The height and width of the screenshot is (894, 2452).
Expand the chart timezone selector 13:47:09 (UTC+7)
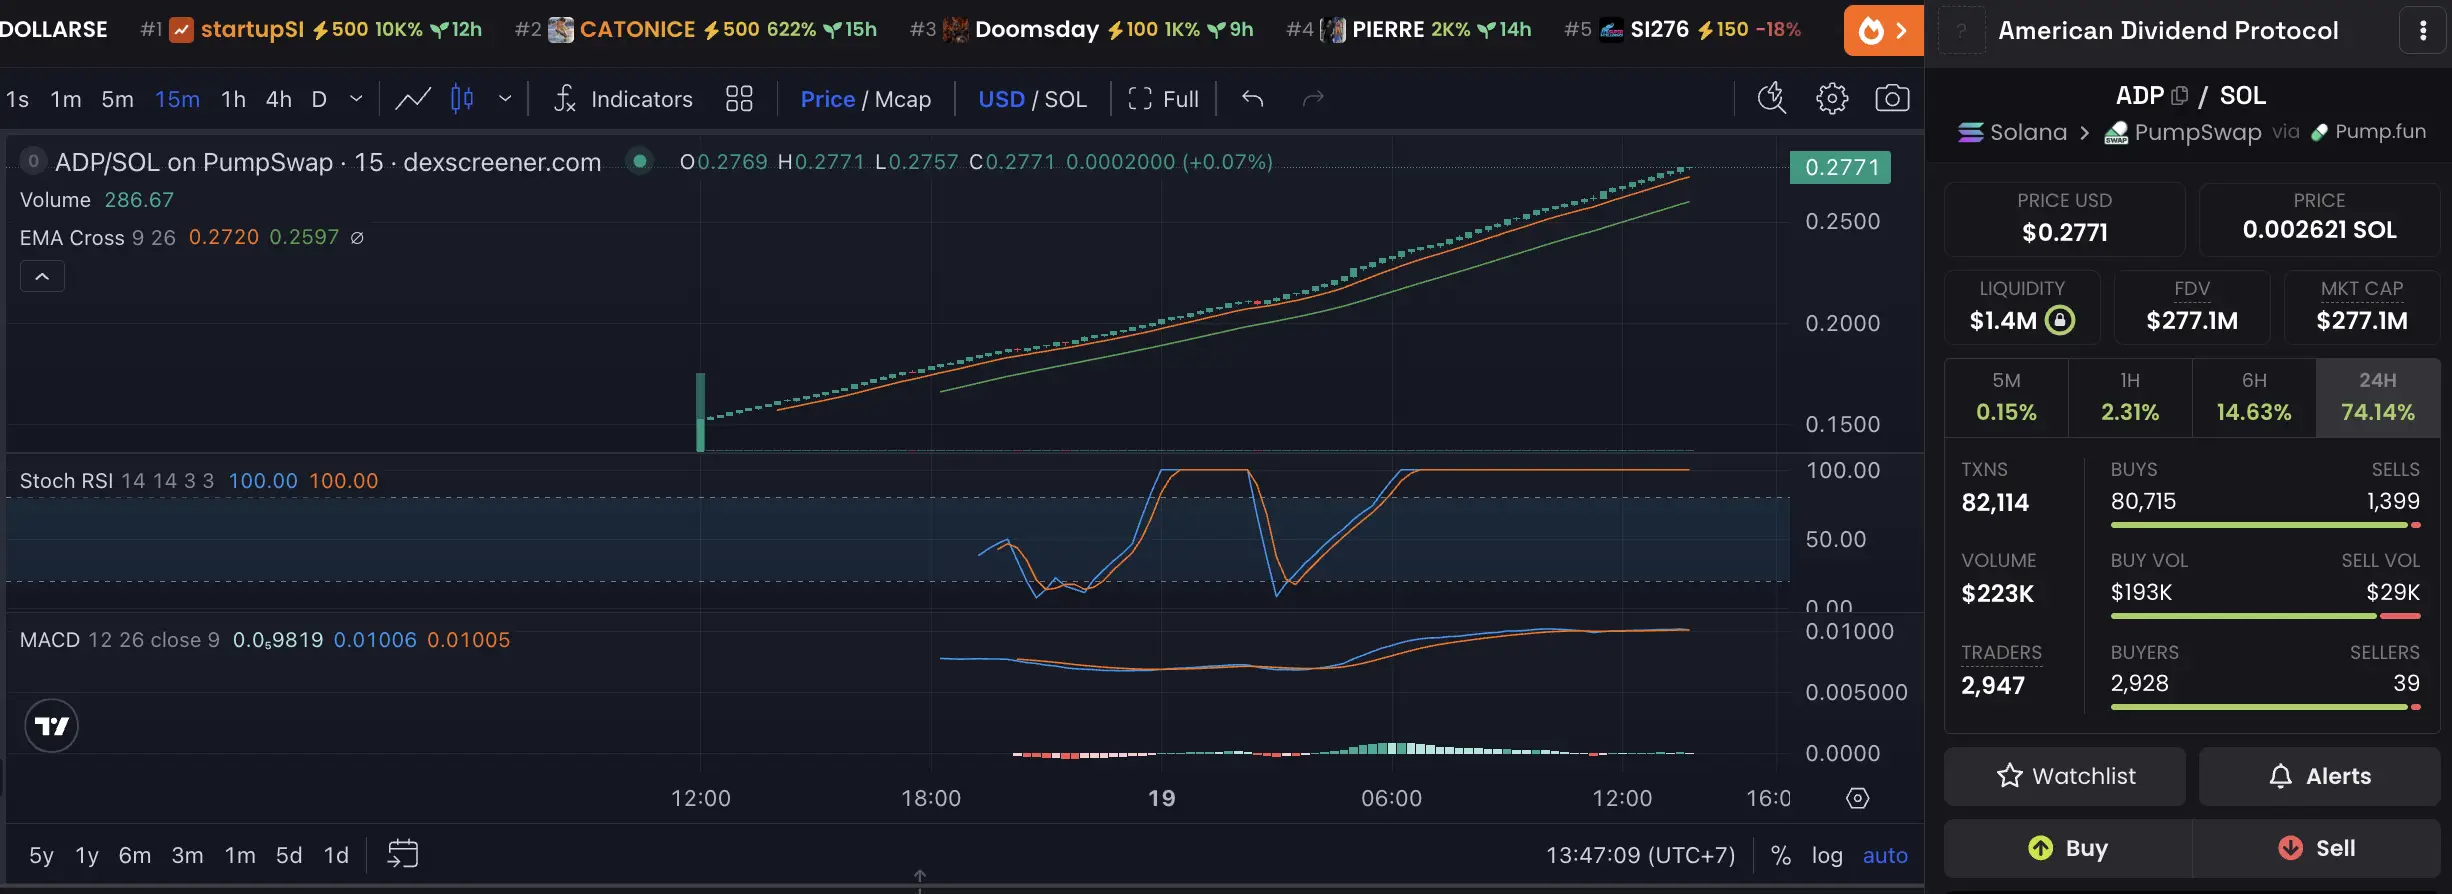pyautogui.click(x=1641, y=855)
